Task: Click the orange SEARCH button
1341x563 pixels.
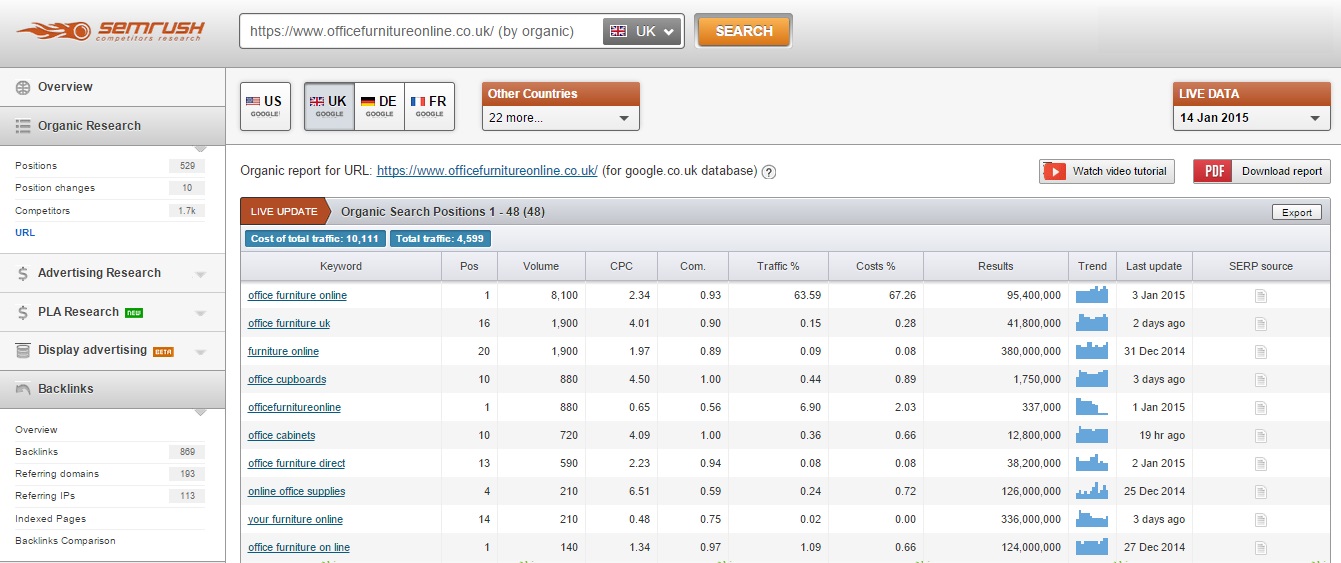Action: coord(743,31)
